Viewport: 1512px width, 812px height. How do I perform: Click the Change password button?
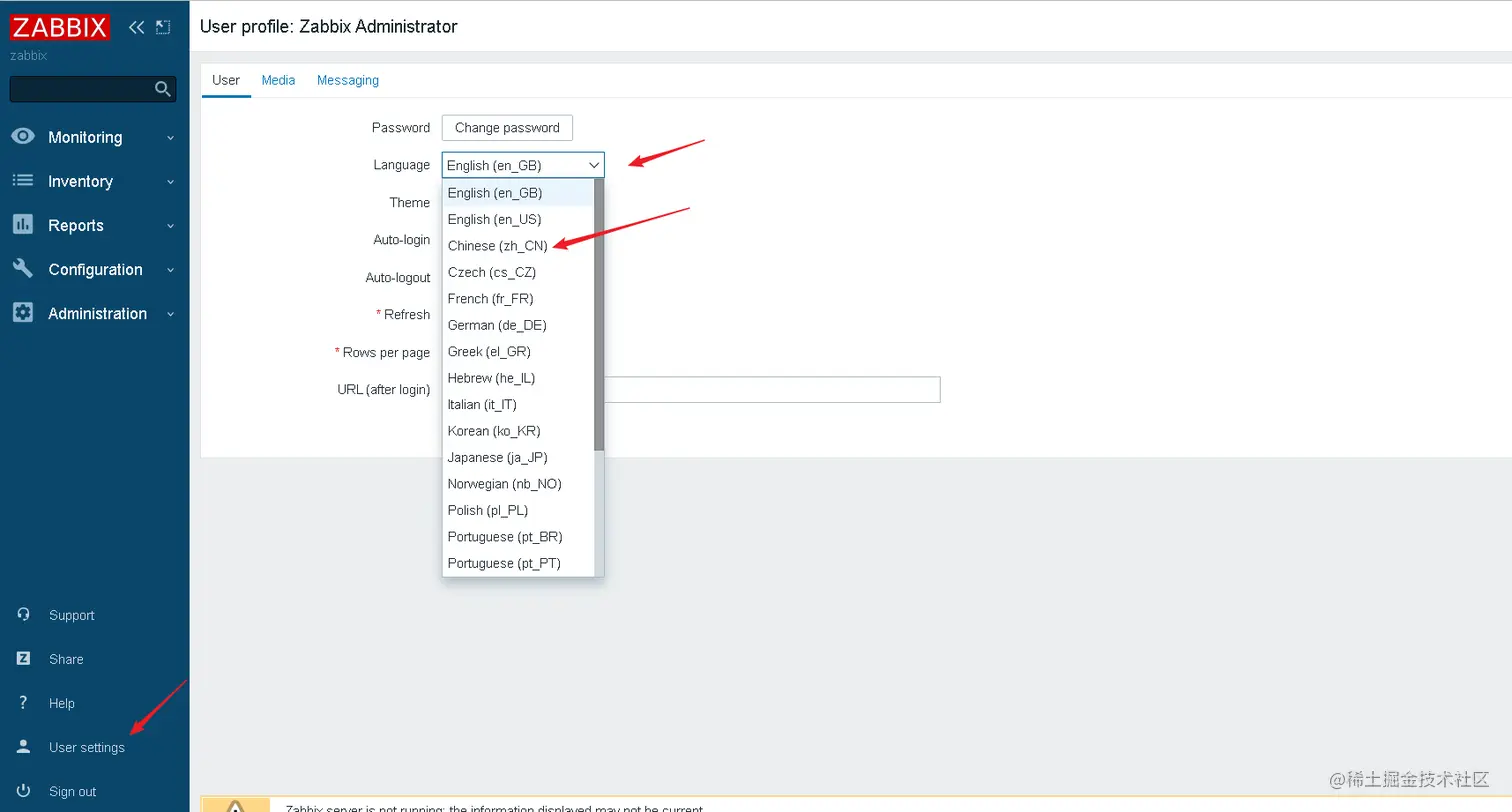[507, 128]
